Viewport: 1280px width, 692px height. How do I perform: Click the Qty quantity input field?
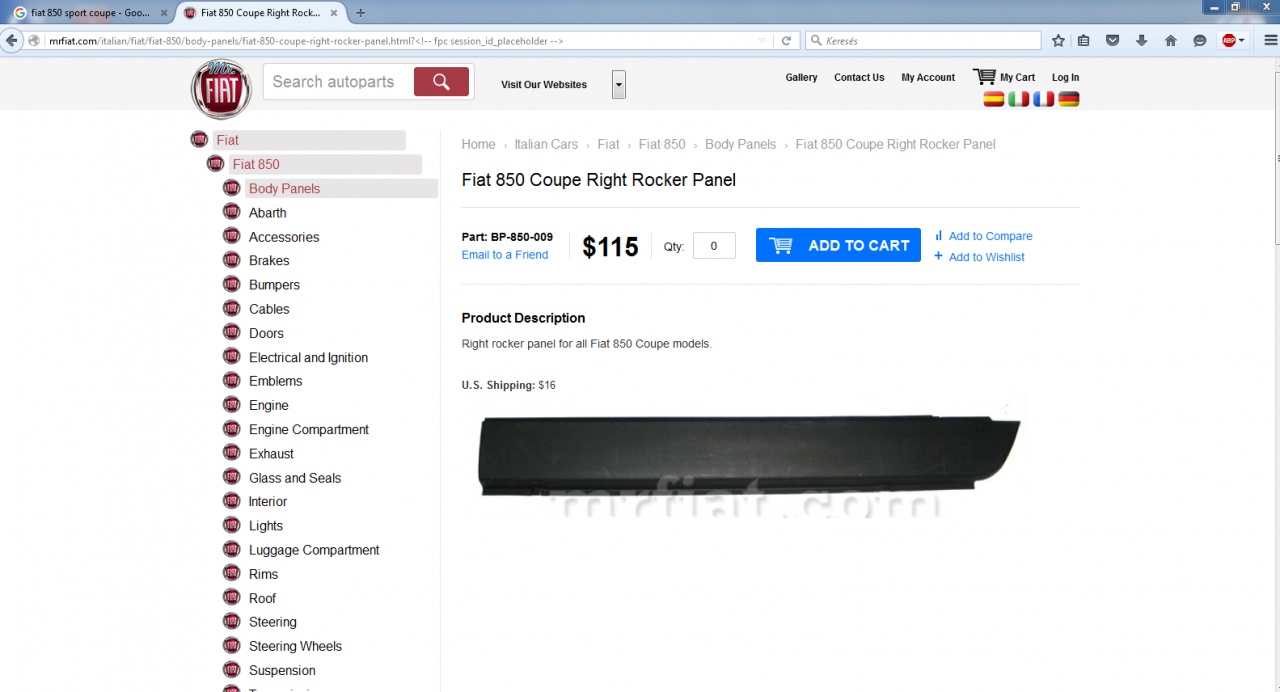(714, 246)
